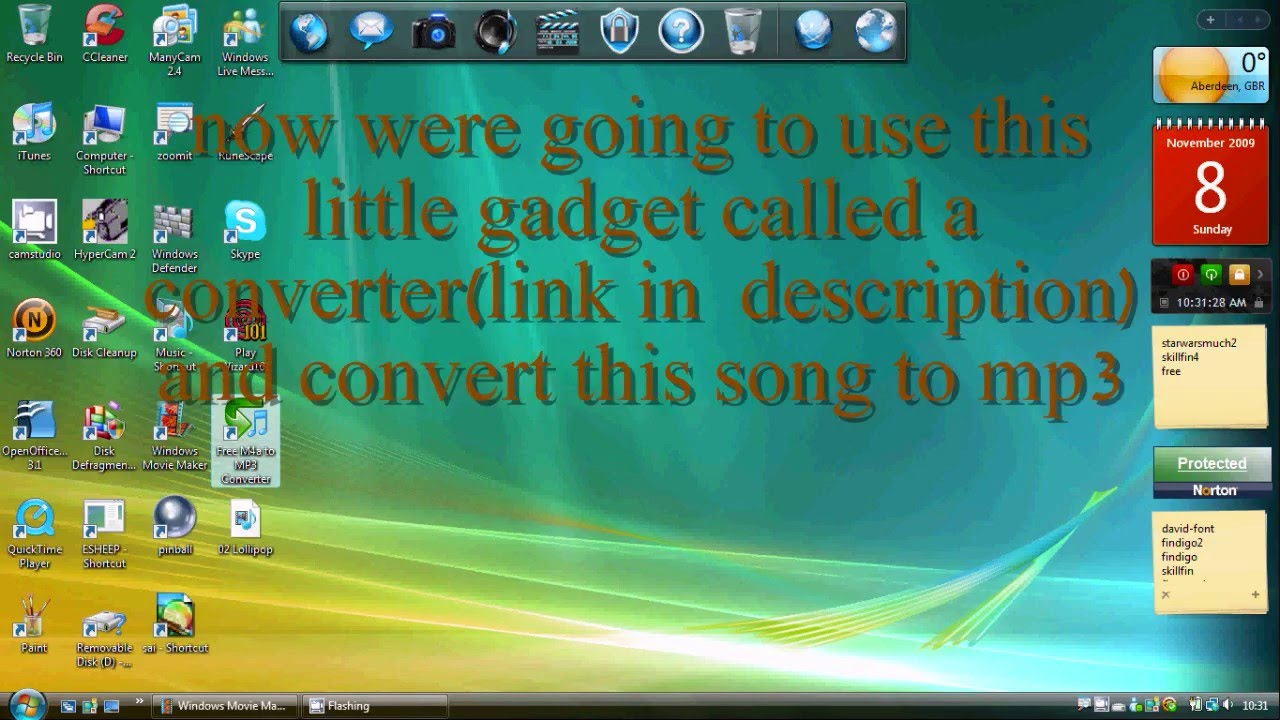
Task: Launch Windows Movie Maker desktop icon
Action: [x=174, y=435]
